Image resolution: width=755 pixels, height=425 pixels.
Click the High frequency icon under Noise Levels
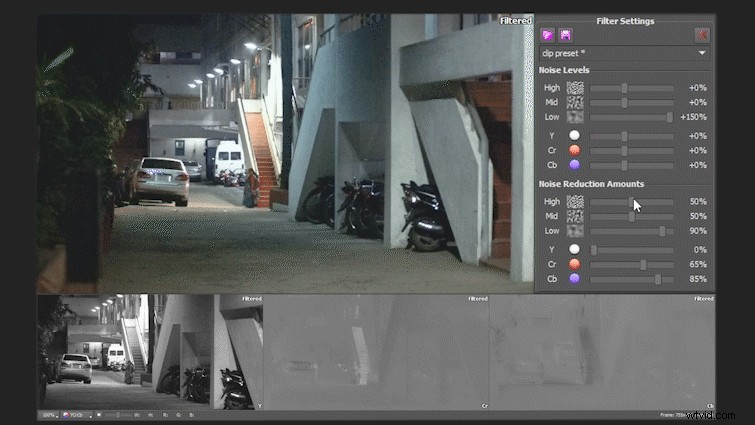pos(574,88)
